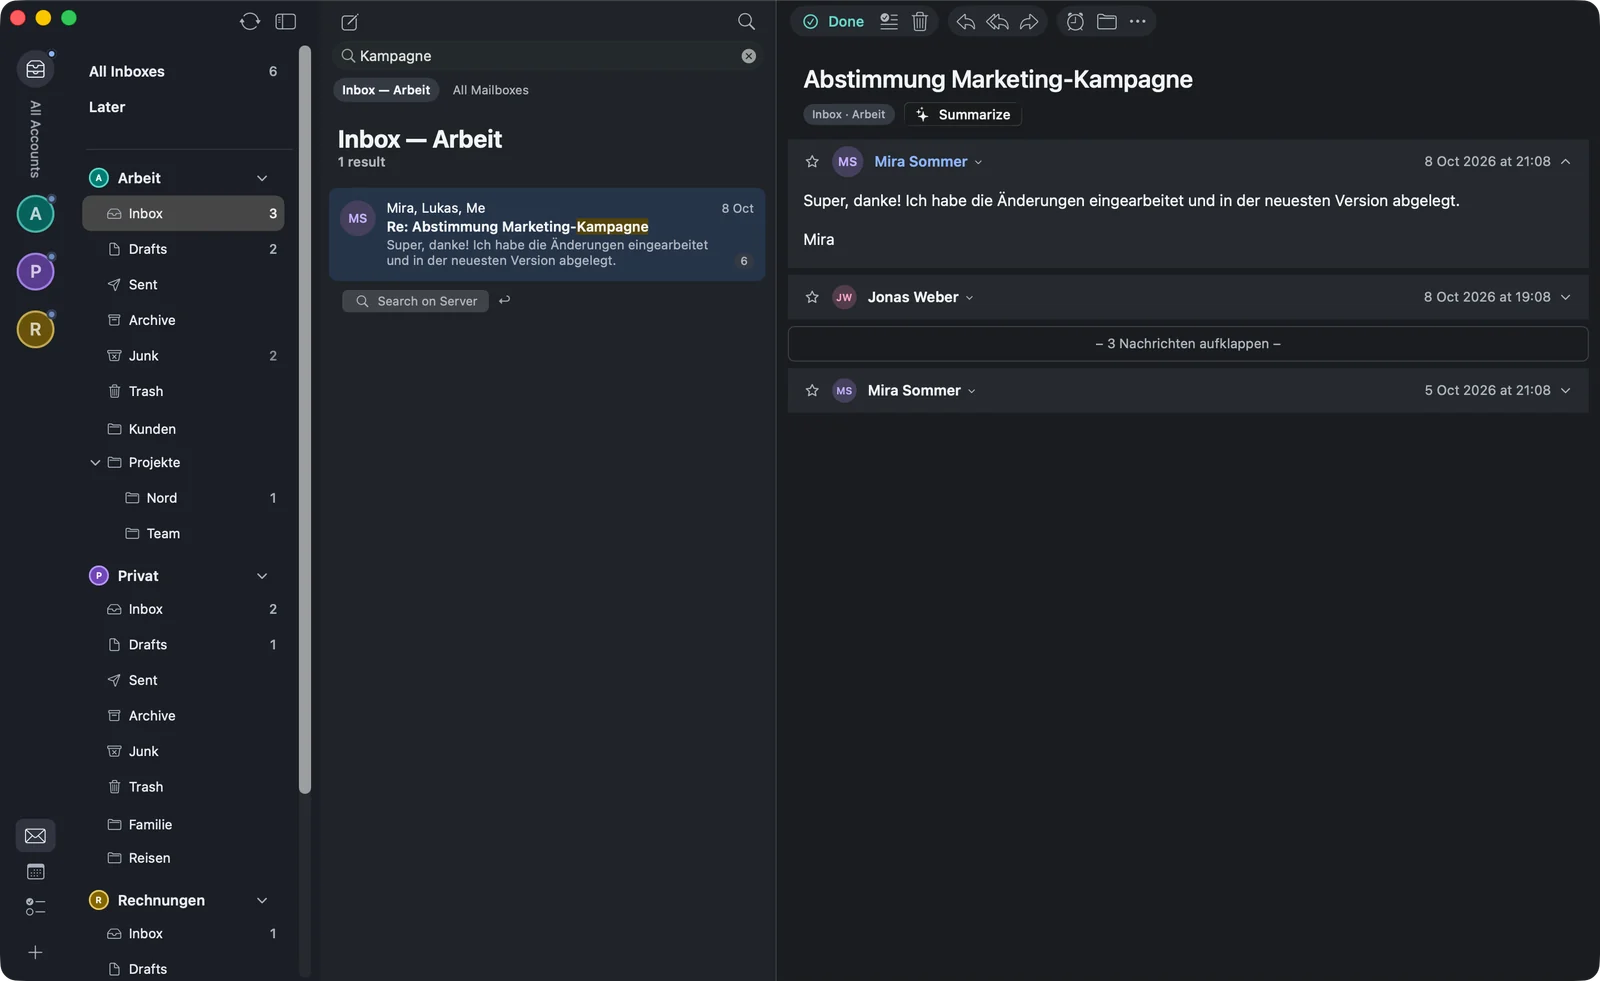Move conversation to trash

920,21
